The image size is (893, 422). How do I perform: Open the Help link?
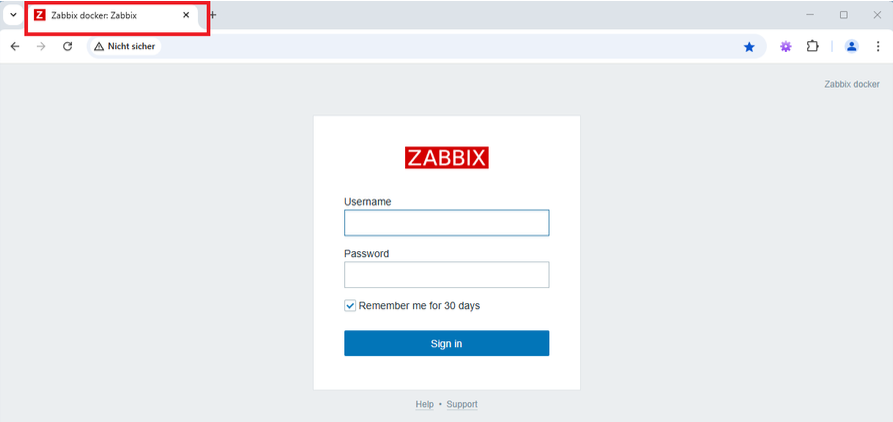point(424,404)
